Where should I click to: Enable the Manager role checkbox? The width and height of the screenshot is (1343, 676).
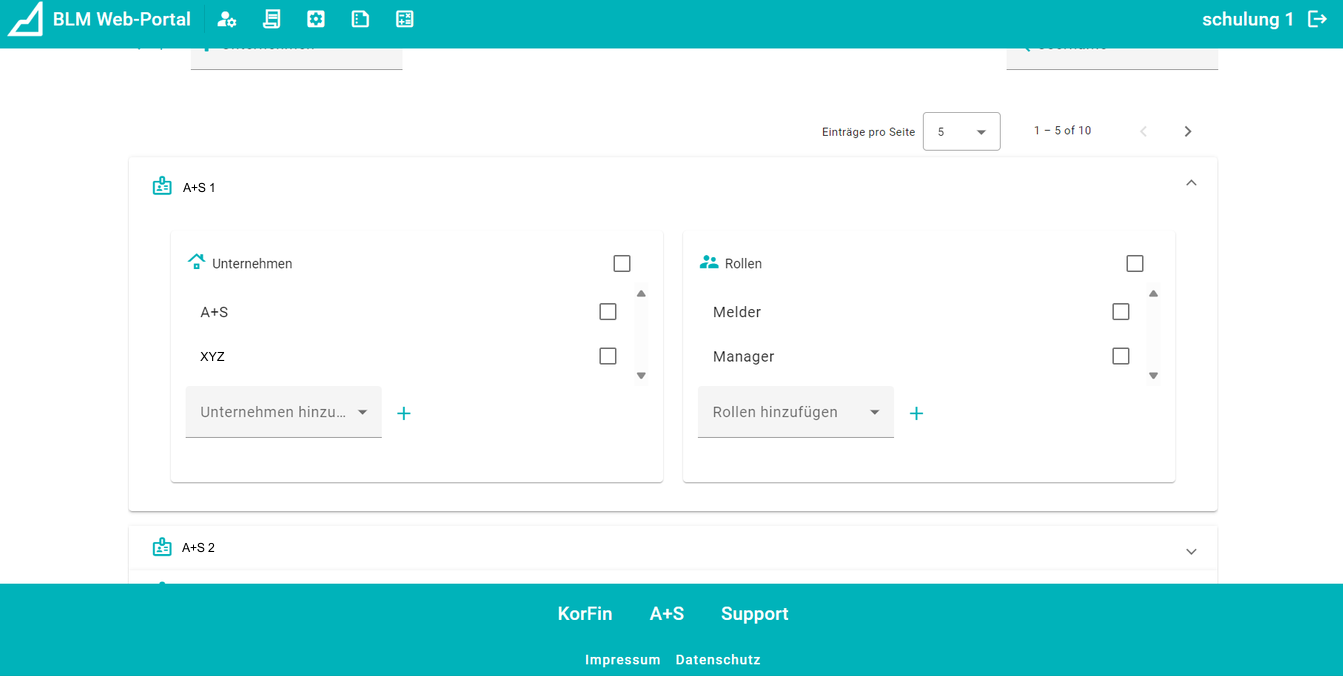tap(1120, 356)
